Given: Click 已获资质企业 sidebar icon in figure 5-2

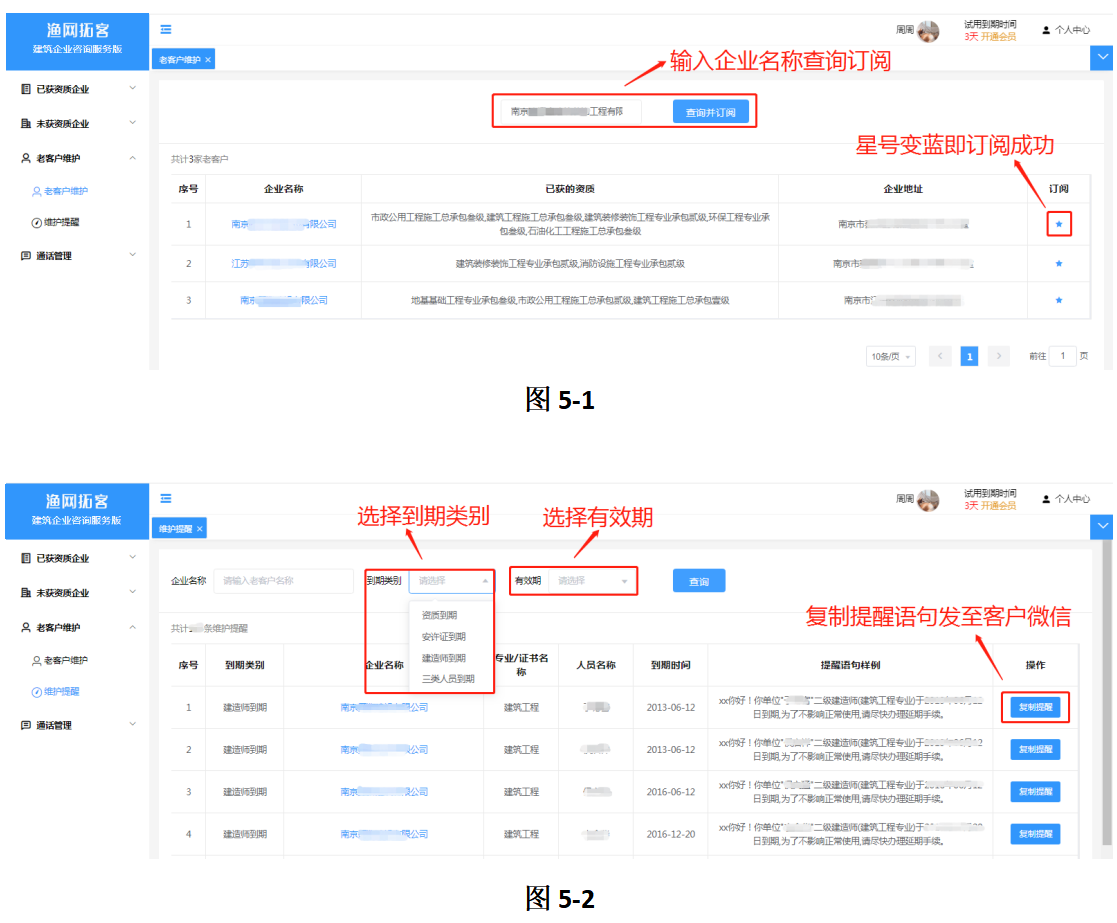Looking at the screenshot, I should (26, 558).
